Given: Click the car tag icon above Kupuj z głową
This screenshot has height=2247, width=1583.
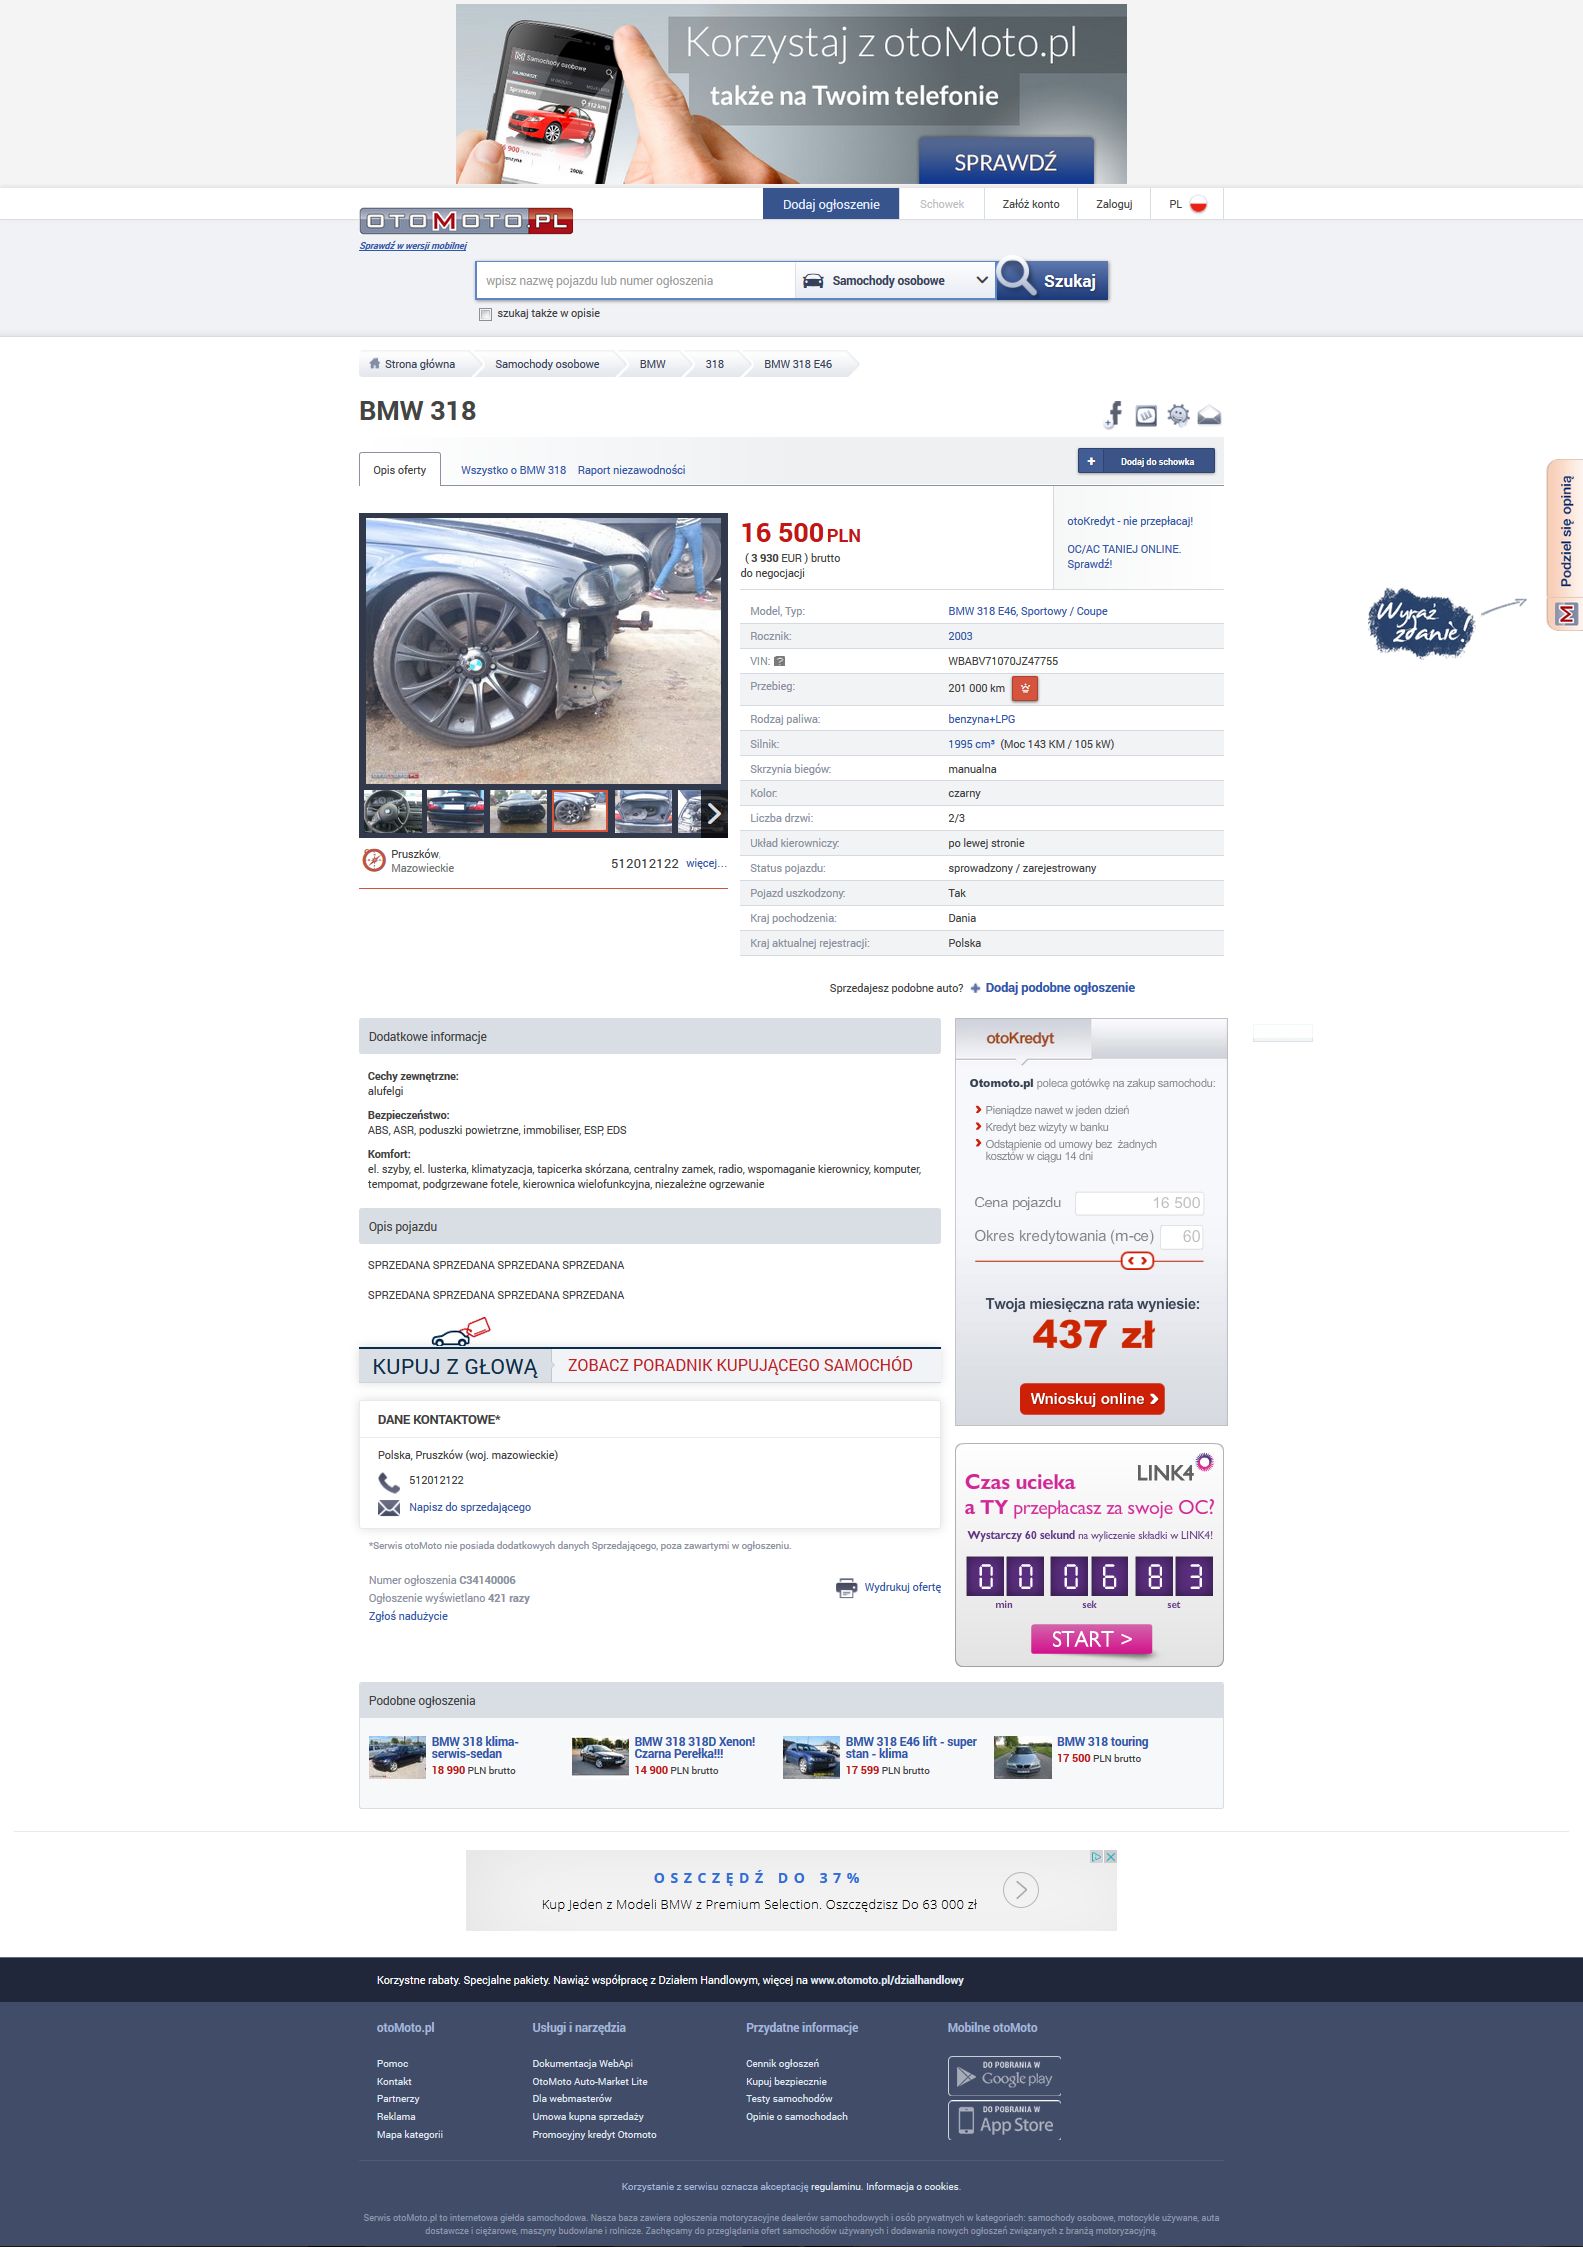Looking at the screenshot, I should click(x=461, y=1332).
